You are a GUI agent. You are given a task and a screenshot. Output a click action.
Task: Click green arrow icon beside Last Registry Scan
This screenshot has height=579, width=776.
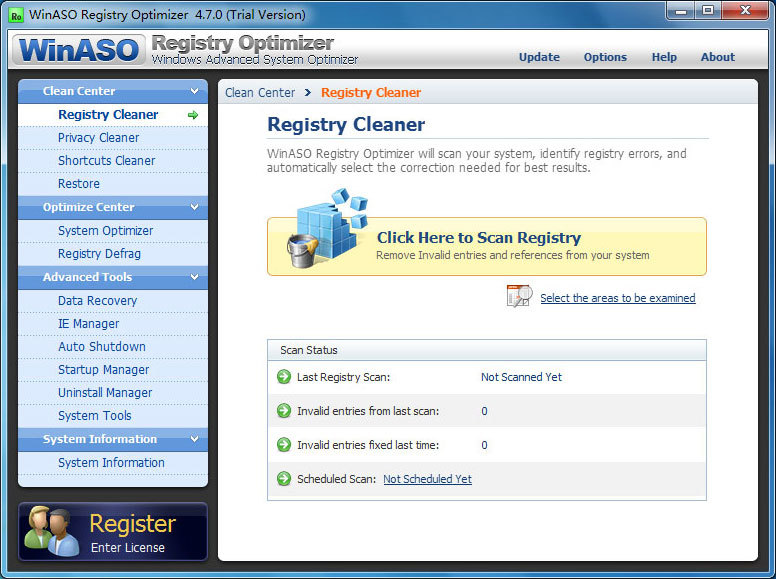[284, 377]
